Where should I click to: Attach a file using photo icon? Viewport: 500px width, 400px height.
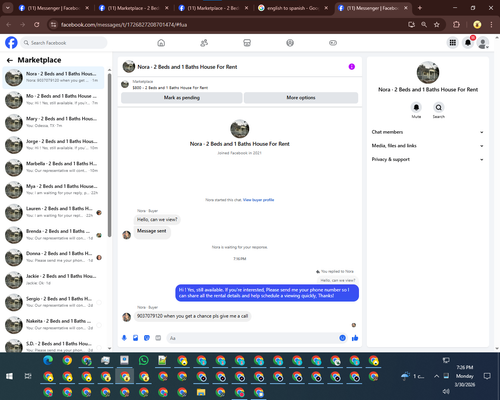click(x=136, y=338)
